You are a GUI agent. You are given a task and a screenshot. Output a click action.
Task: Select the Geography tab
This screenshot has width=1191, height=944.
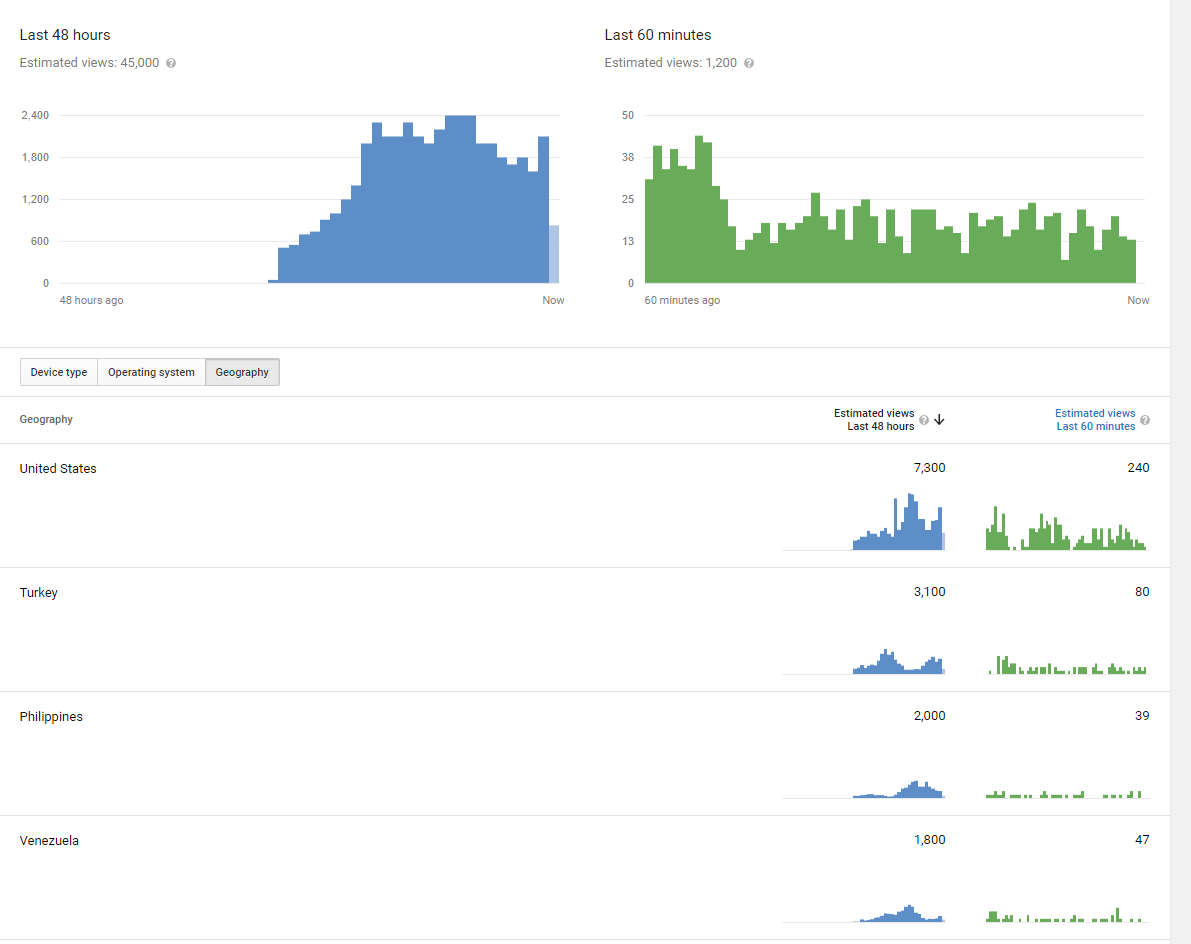coord(242,372)
